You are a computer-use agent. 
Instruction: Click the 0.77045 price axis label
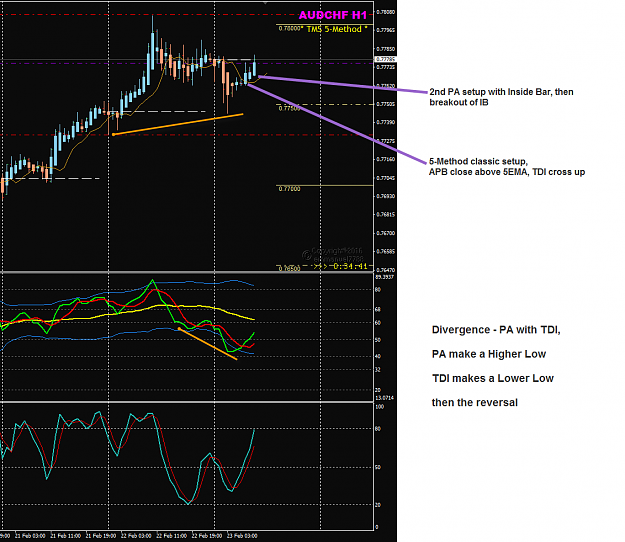coord(385,178)
